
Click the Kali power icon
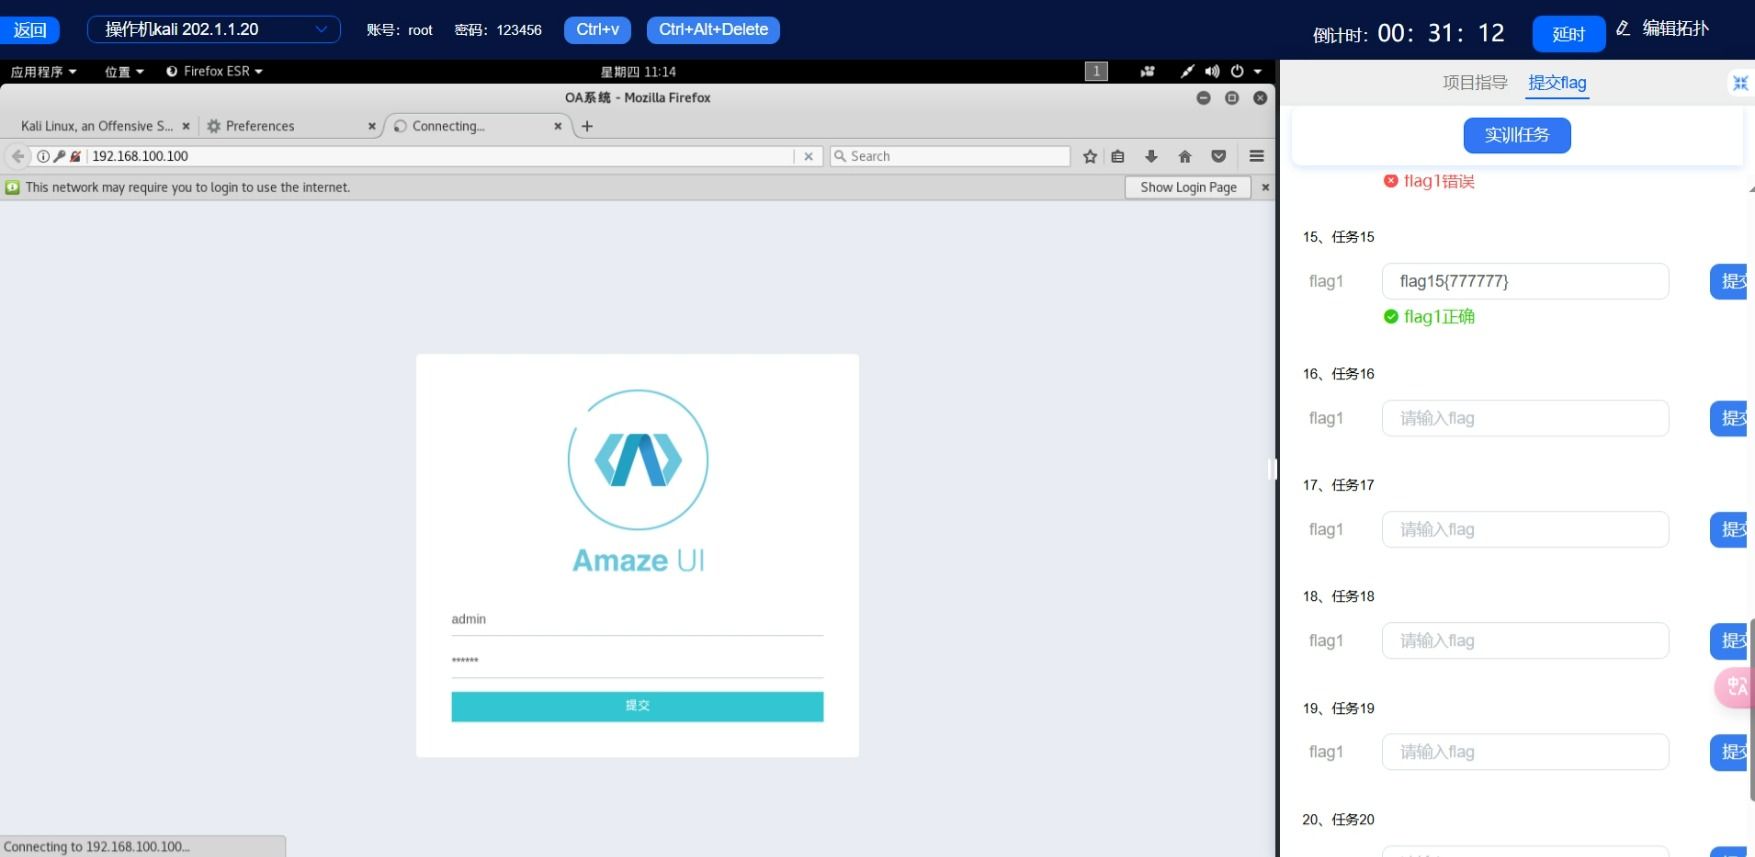coord(1237,71)
